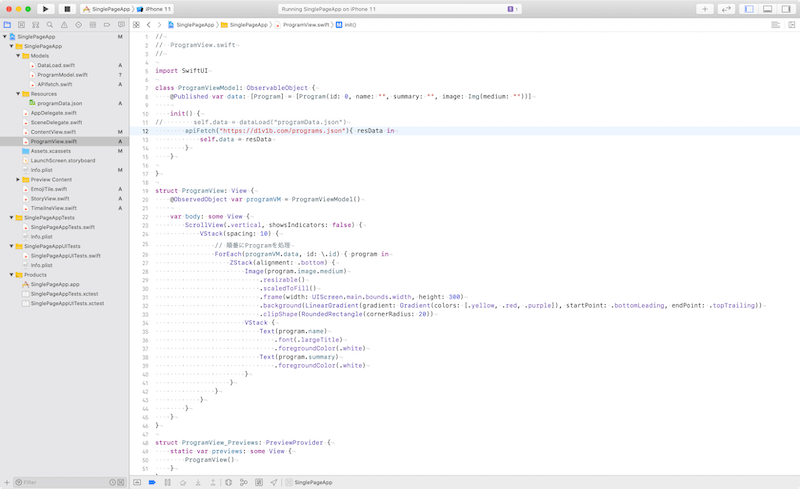Open SinglePageApp folder breadcrumb
The width and height of the screenshot is (800, 489).
tap(244, 25)
